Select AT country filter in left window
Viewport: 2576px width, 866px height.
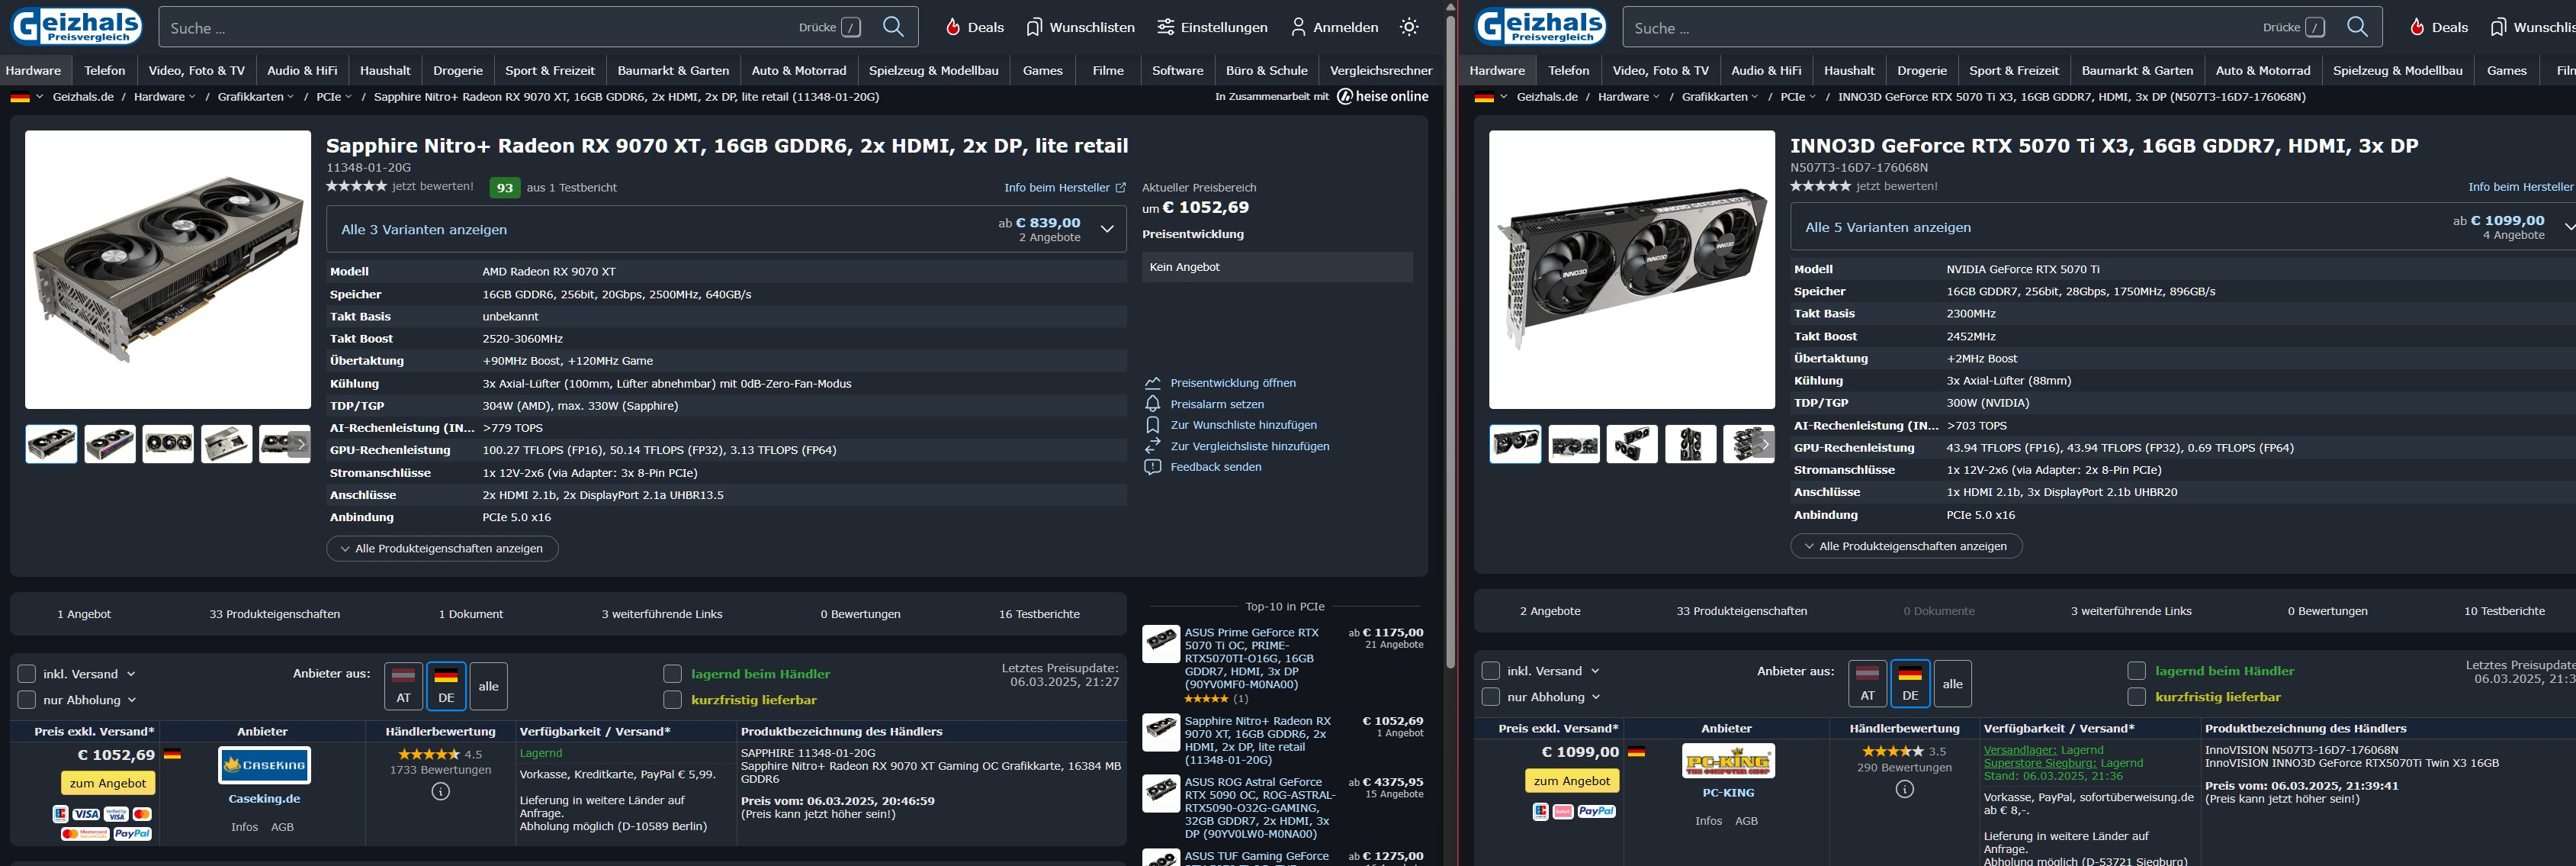tap(403, 686)
